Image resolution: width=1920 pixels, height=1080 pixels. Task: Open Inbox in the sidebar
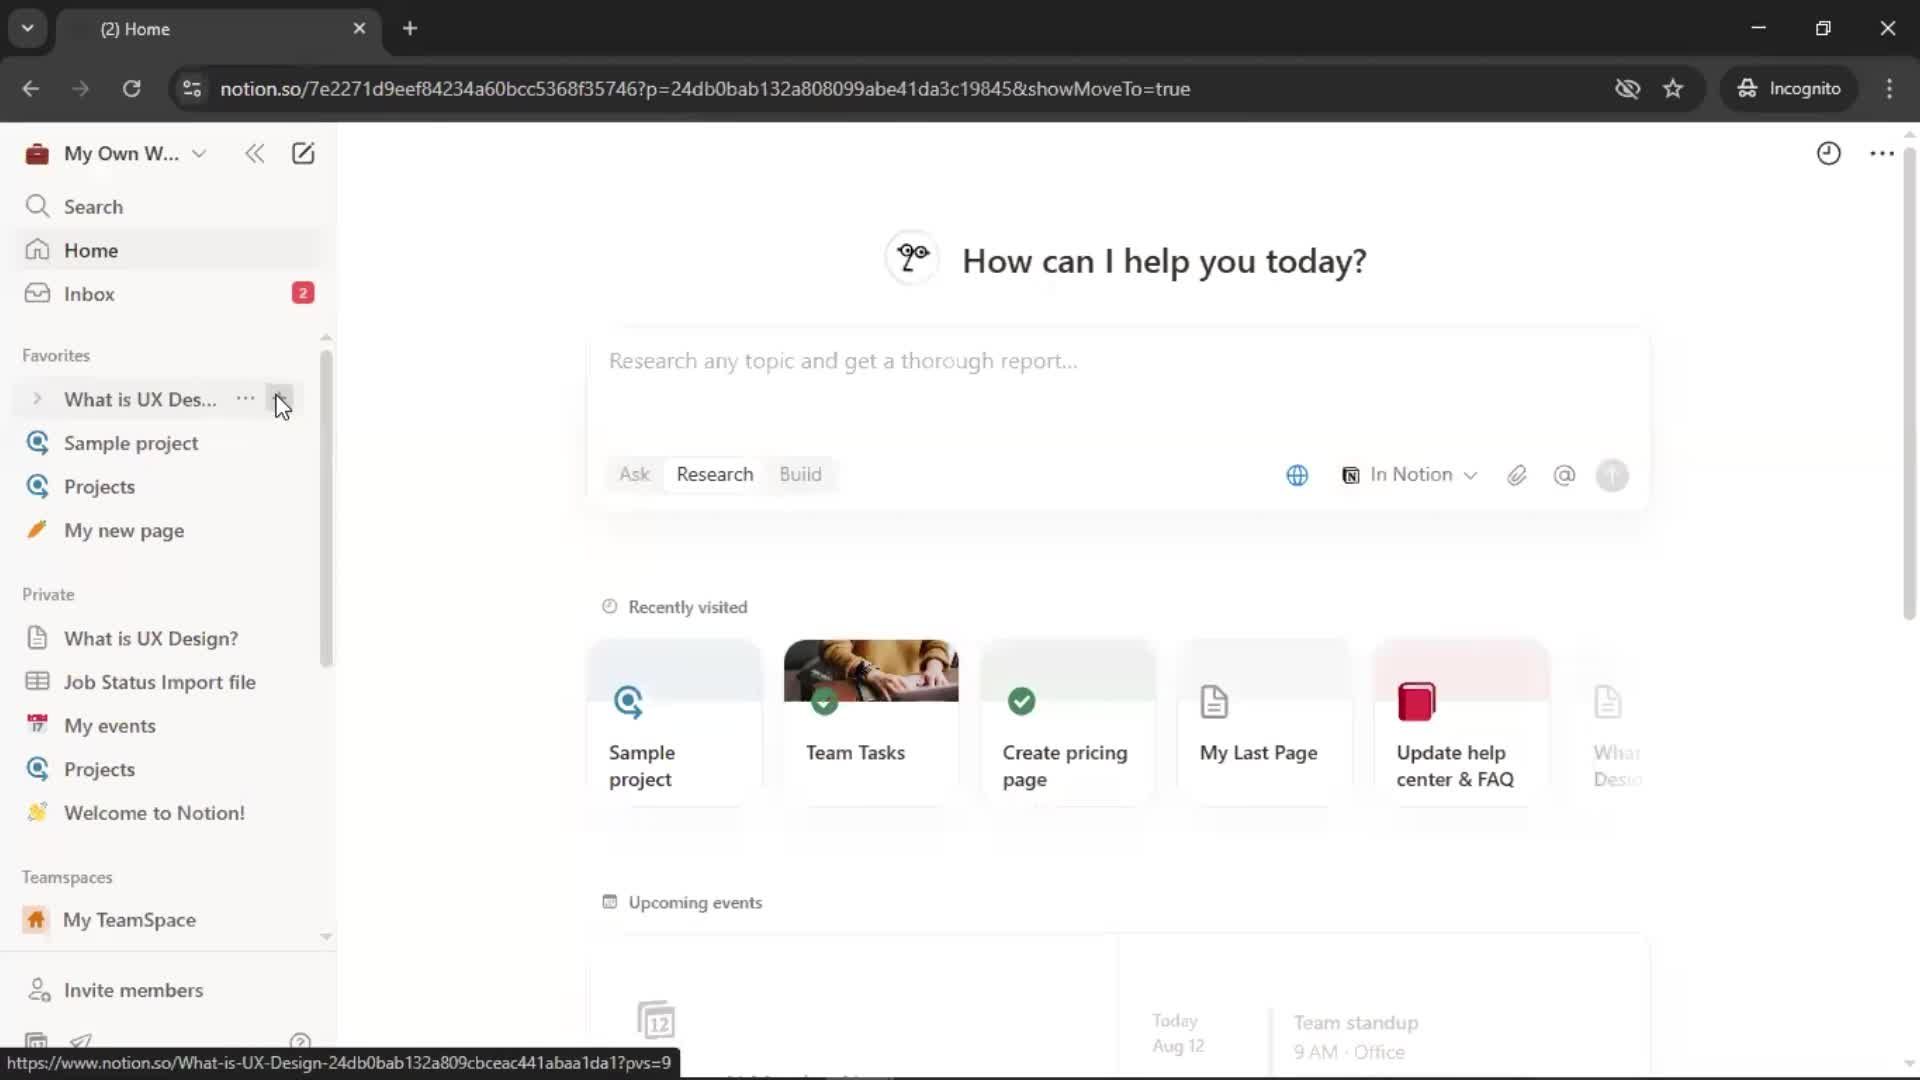click(170, 293)
